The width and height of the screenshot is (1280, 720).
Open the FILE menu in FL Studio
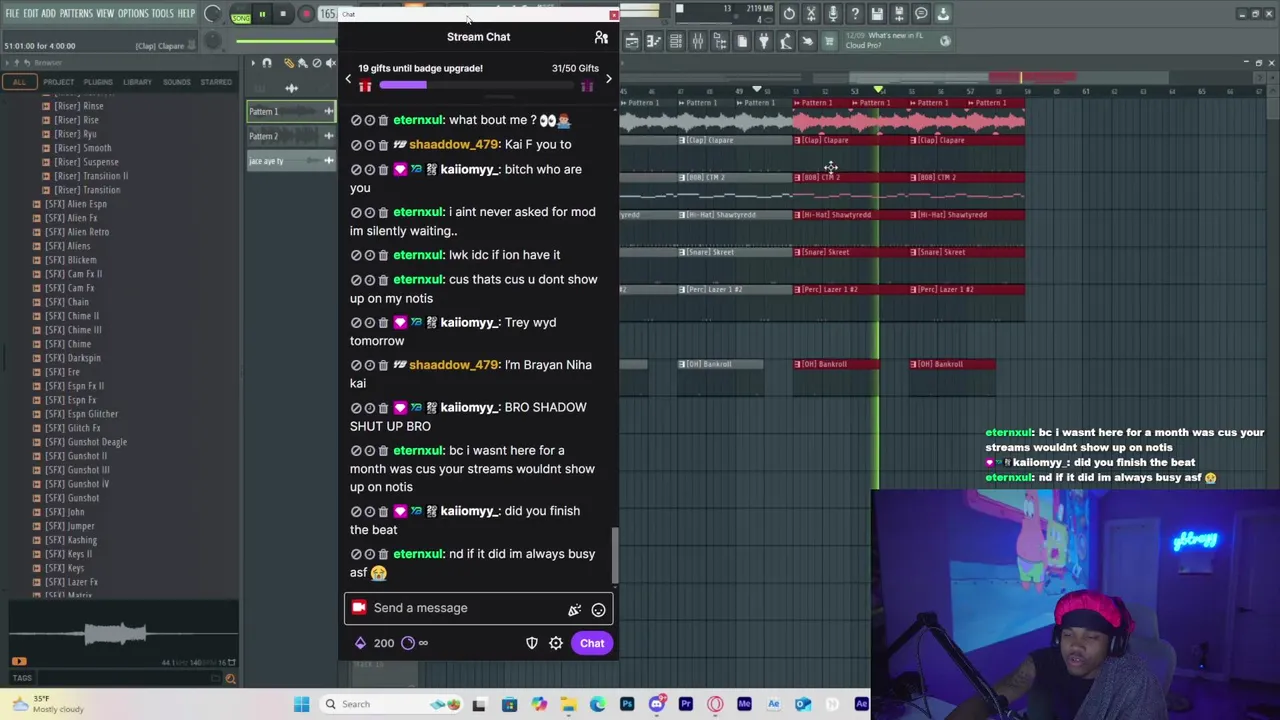pyautogui.click(x=12, y=14)
